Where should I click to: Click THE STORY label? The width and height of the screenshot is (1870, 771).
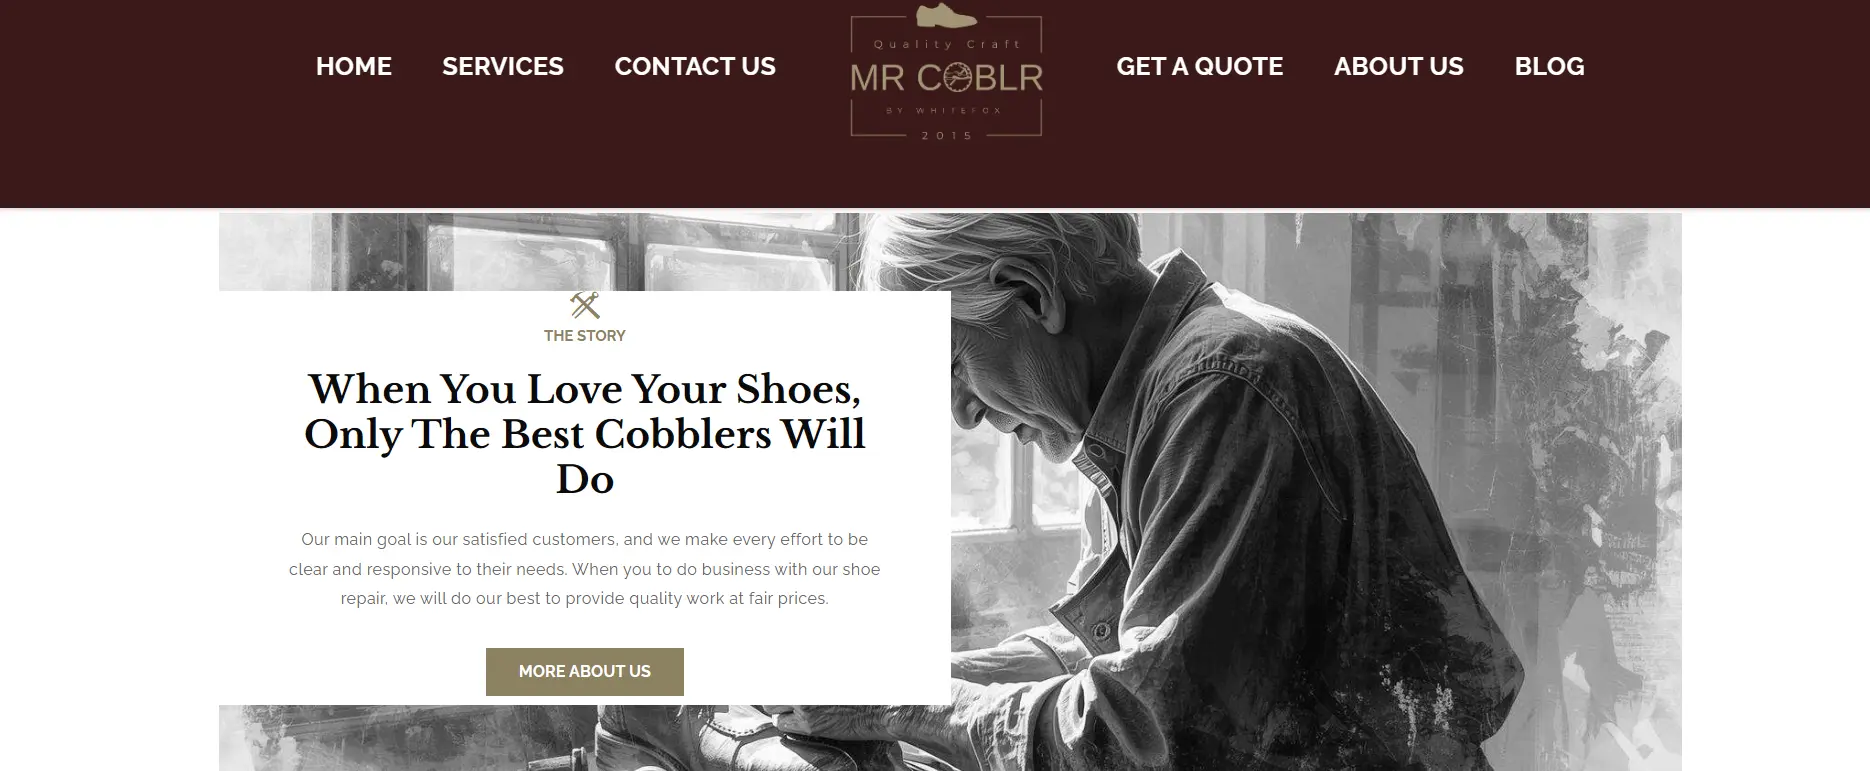[x=584, y=336]
